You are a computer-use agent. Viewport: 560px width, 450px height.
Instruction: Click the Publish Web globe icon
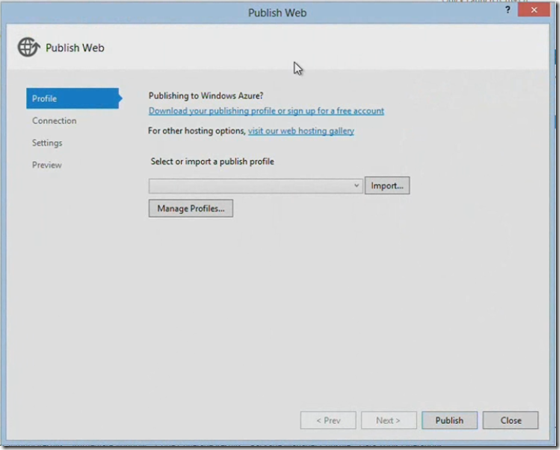(x=29, y=47)
